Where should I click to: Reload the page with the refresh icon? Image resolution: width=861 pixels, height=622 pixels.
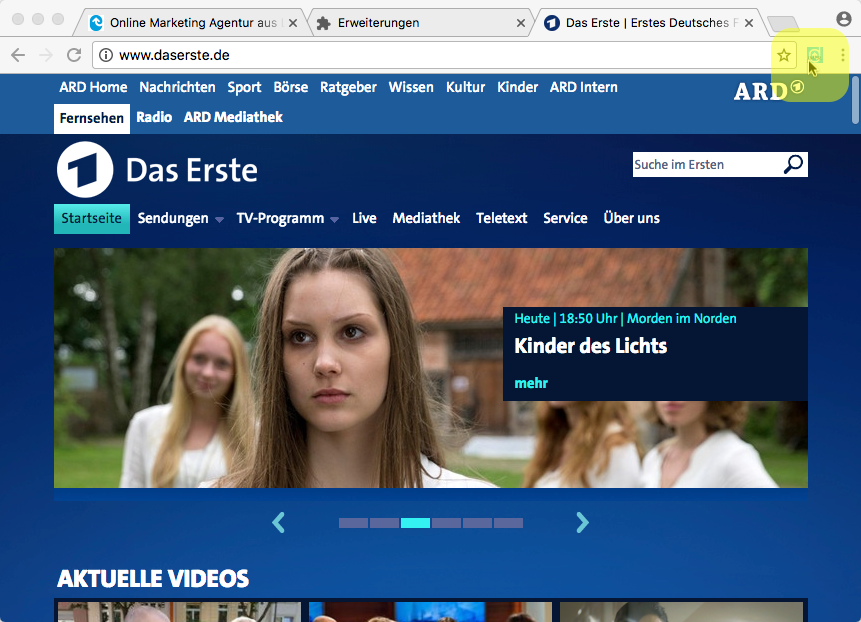tap(74, 56)
